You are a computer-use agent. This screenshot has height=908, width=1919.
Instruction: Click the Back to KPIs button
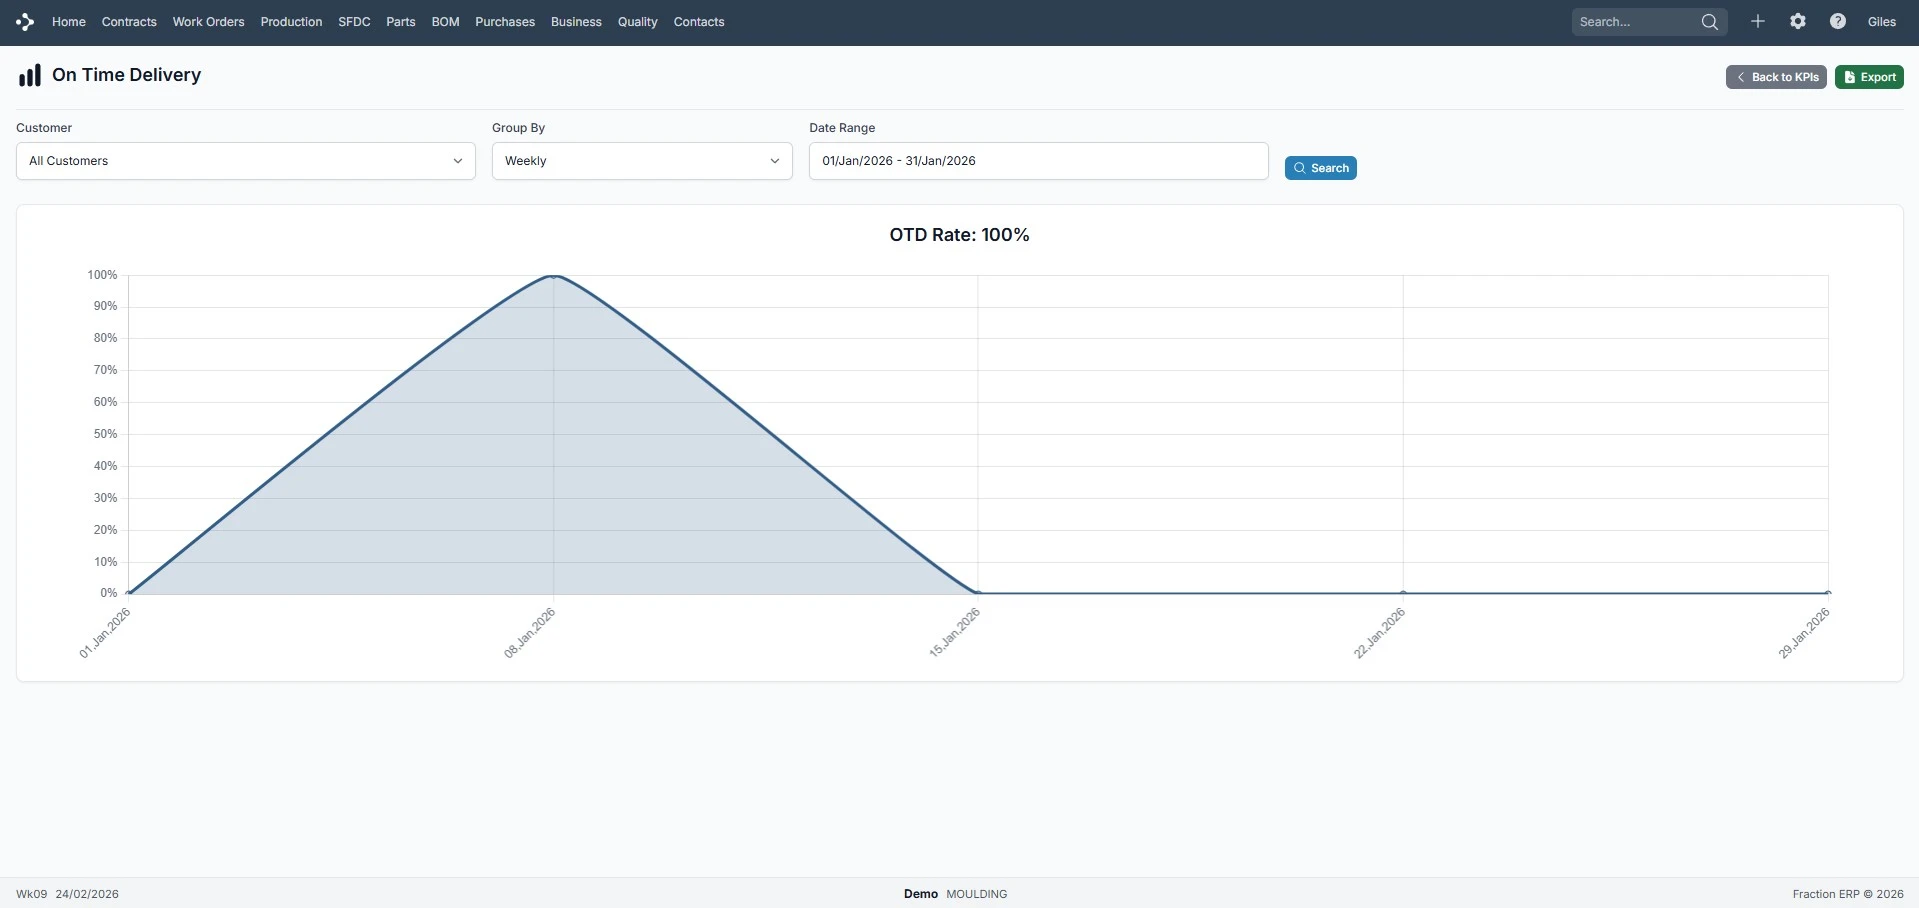click(x=1776, y=76)
